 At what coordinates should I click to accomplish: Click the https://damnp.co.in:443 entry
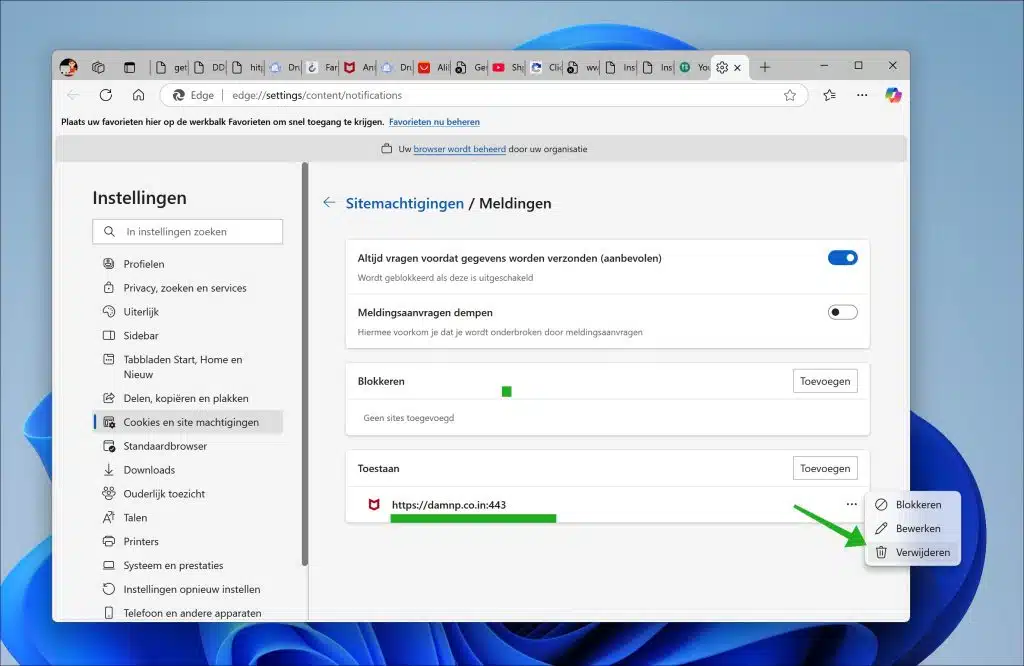(x=449, y=505)
